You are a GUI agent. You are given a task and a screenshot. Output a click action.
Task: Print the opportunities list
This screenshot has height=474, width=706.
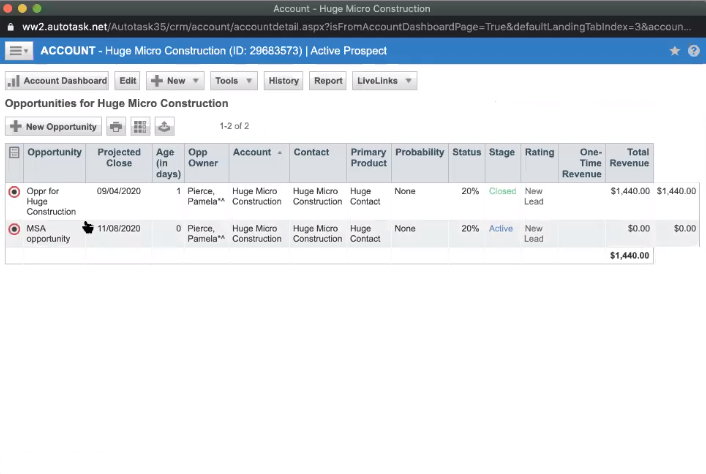tap(116, 126)
